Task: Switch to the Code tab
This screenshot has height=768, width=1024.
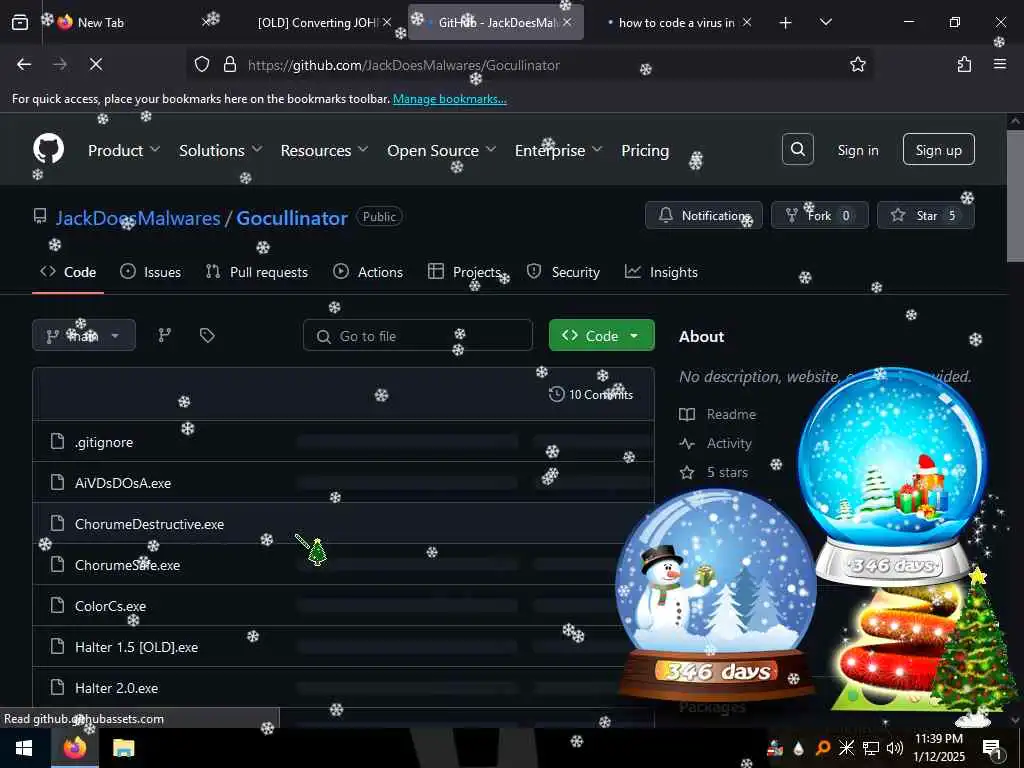Action: (68, 272)
